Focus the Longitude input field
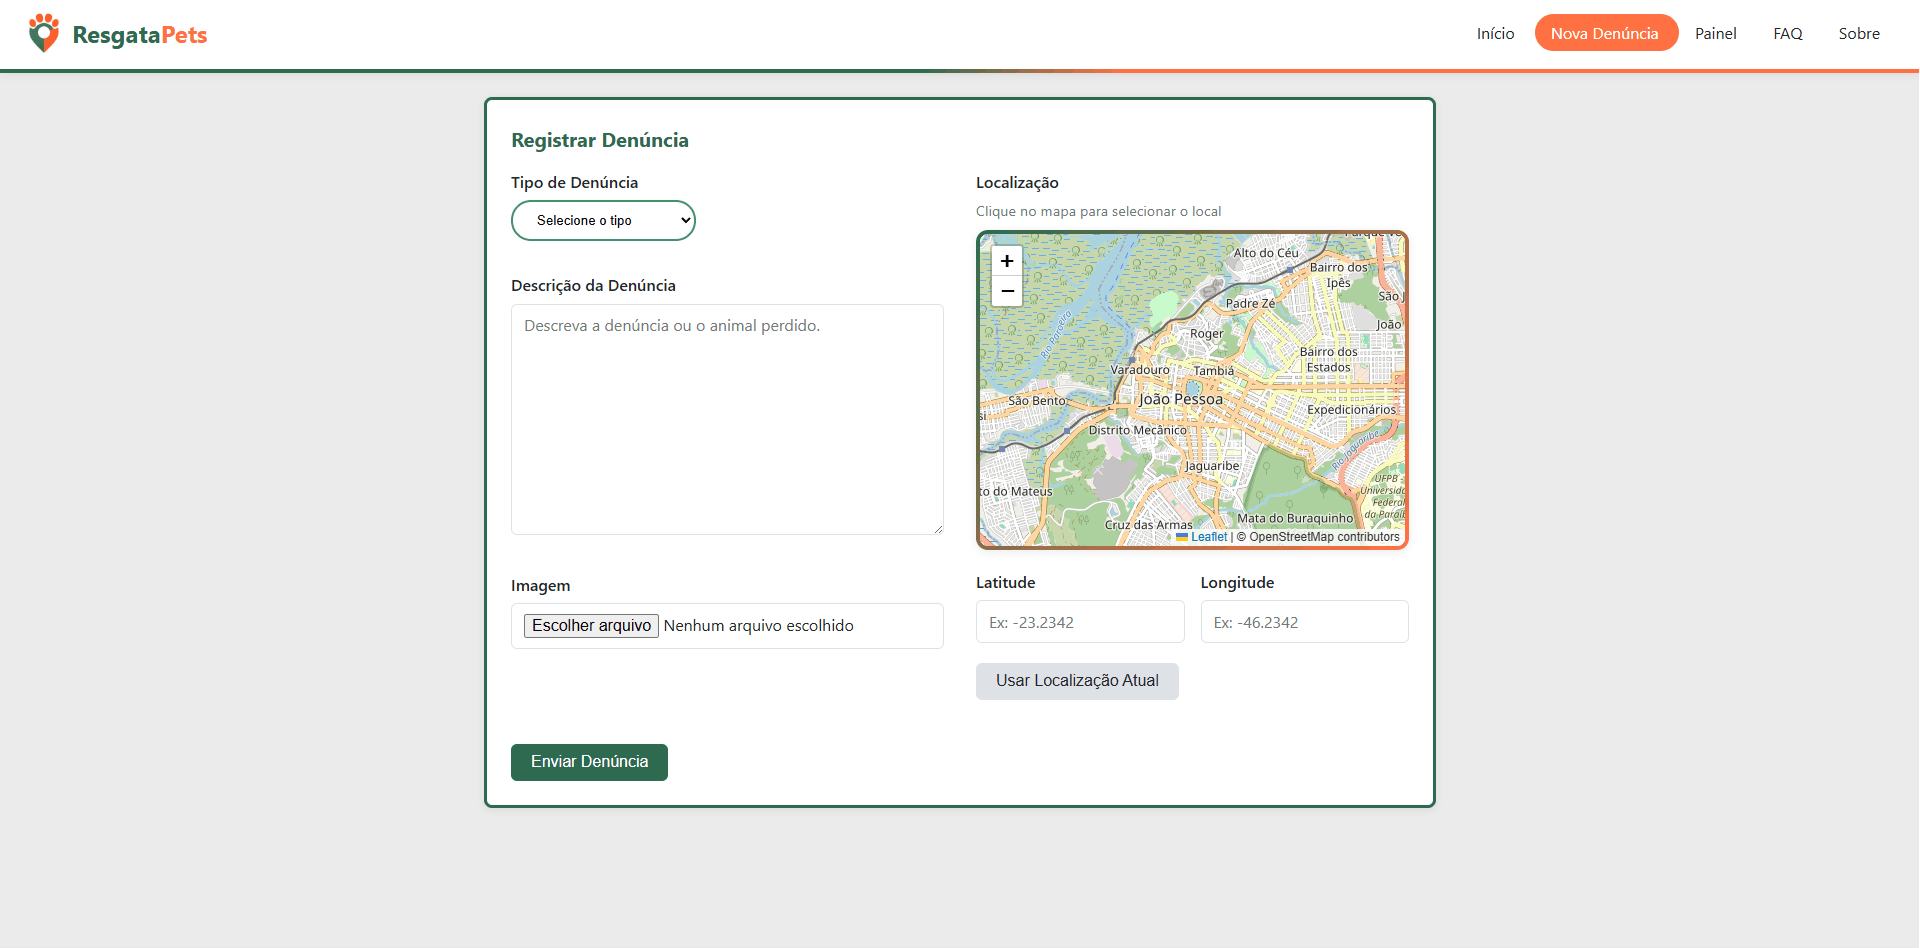The height and width of the screenshot is (948, 1920). [1304, 622]
